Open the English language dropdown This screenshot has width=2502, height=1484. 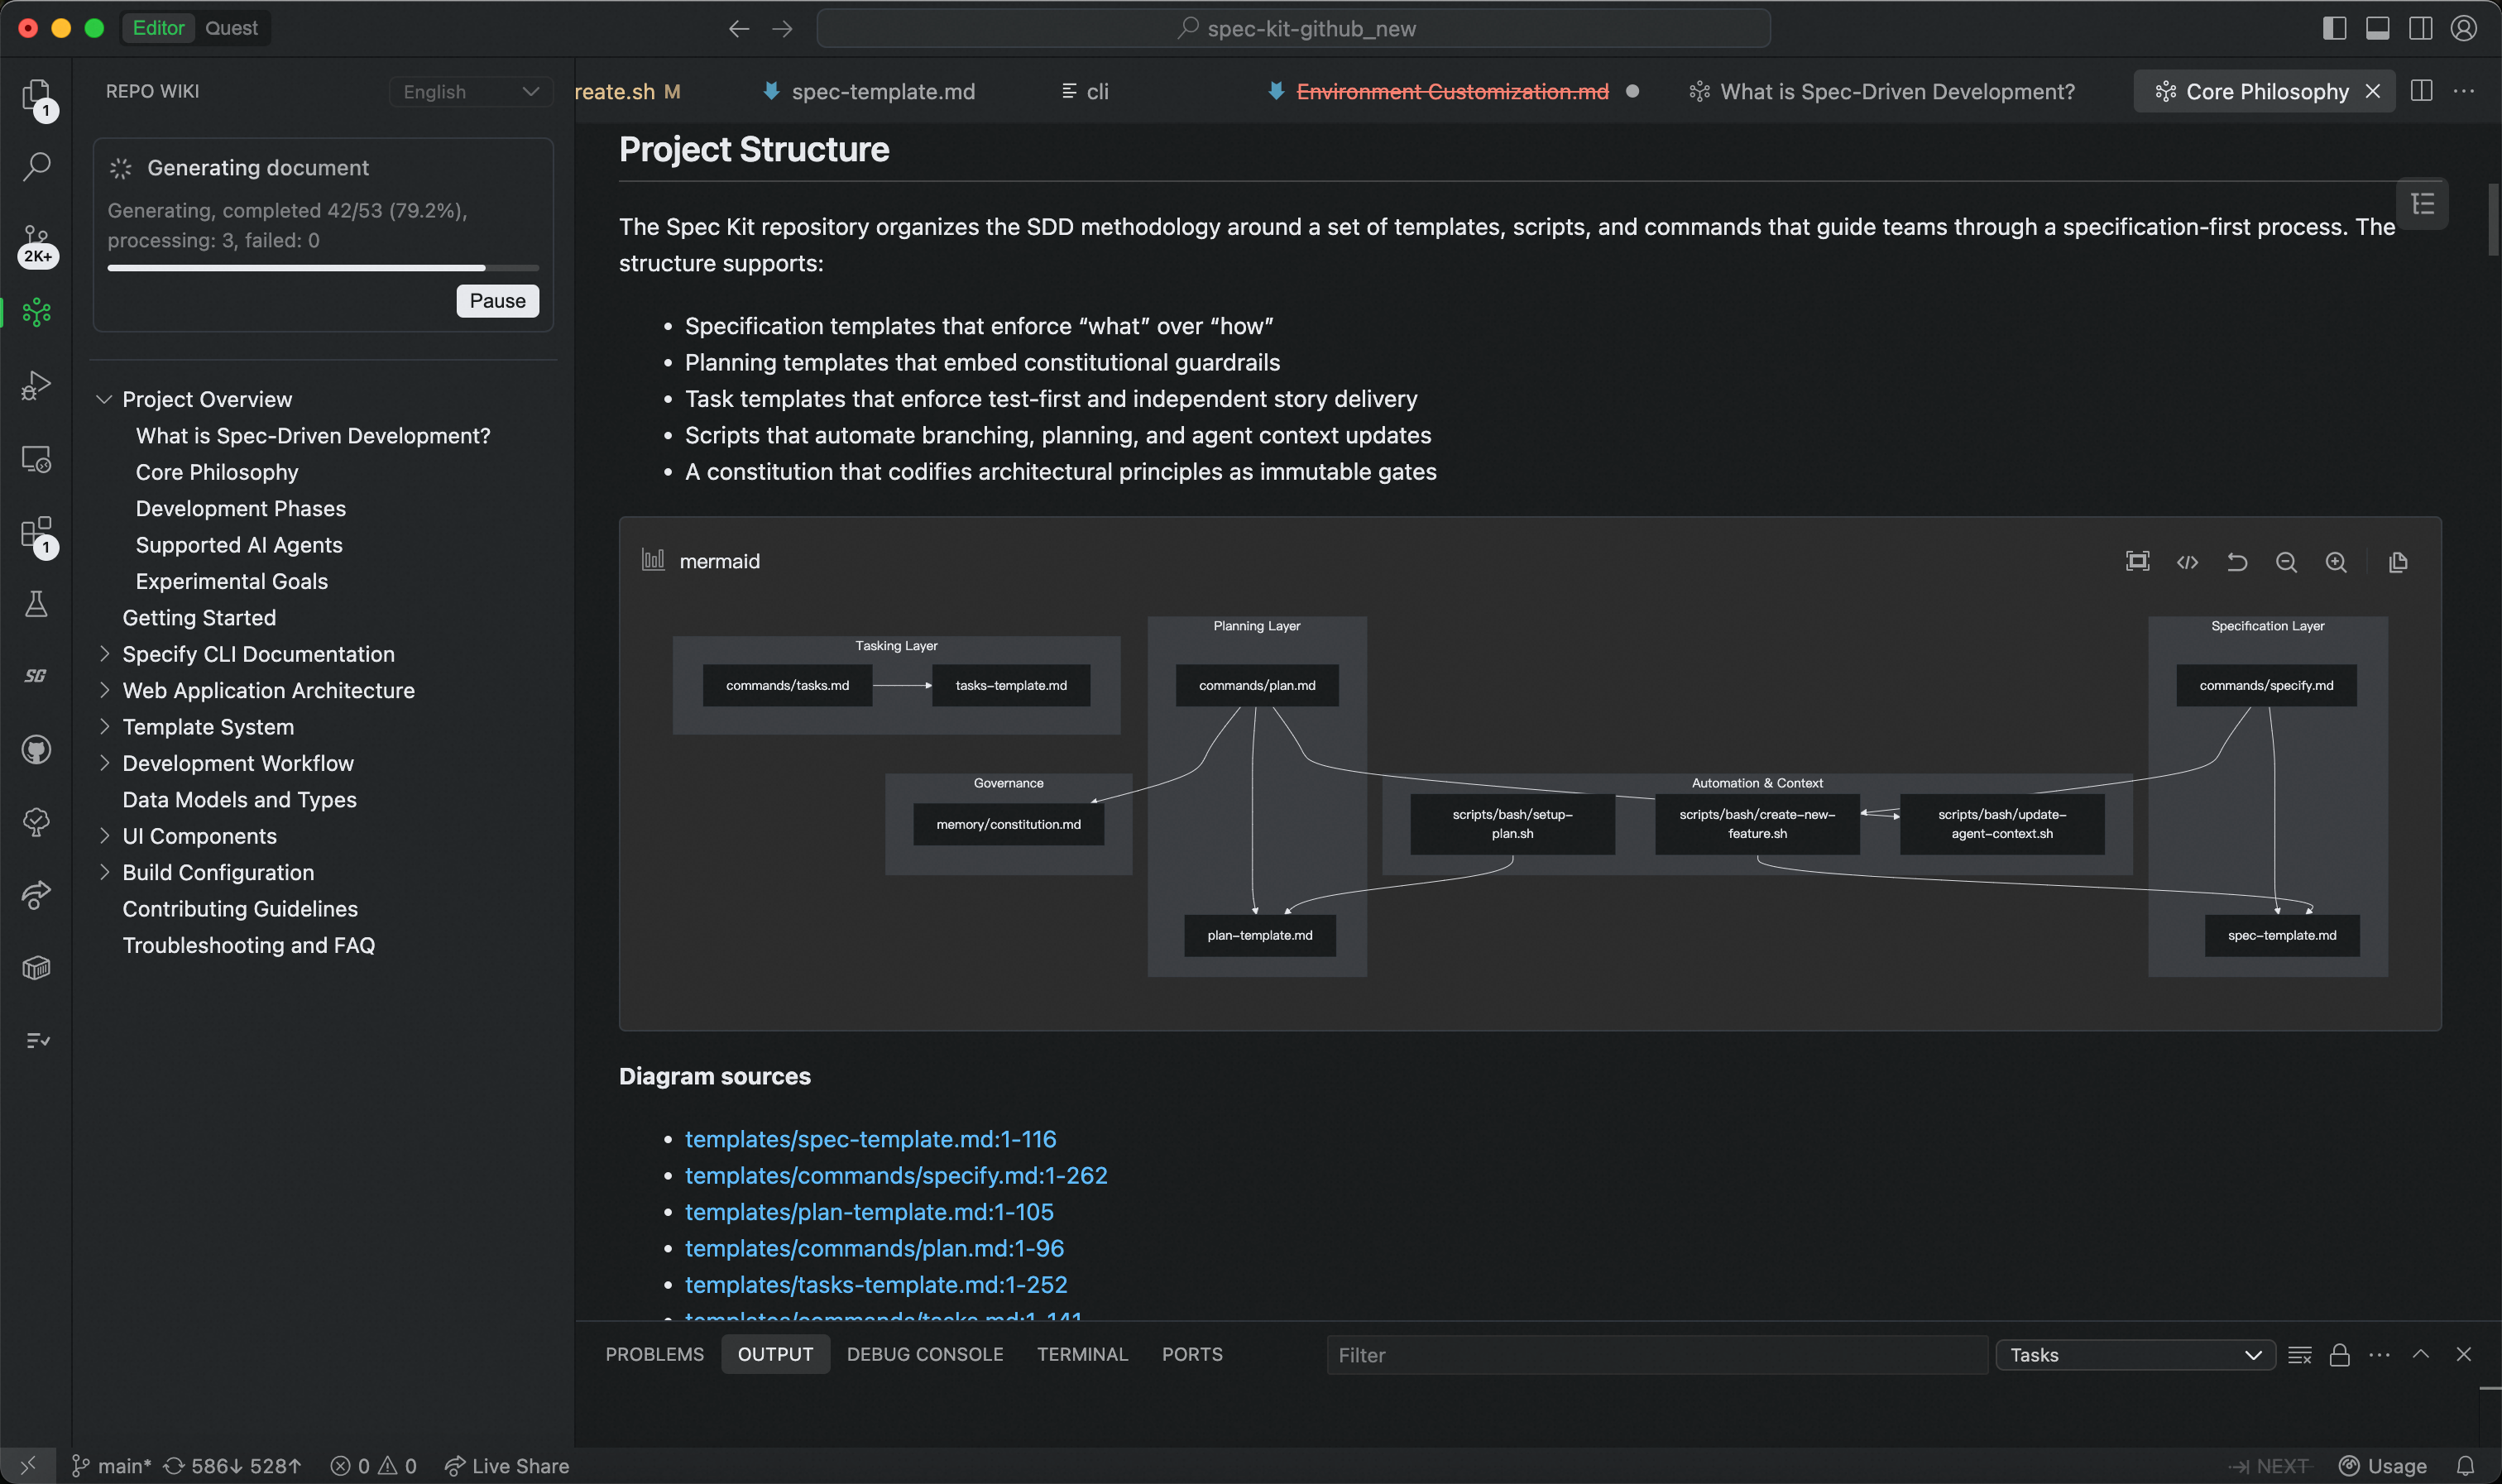point(470,92)
